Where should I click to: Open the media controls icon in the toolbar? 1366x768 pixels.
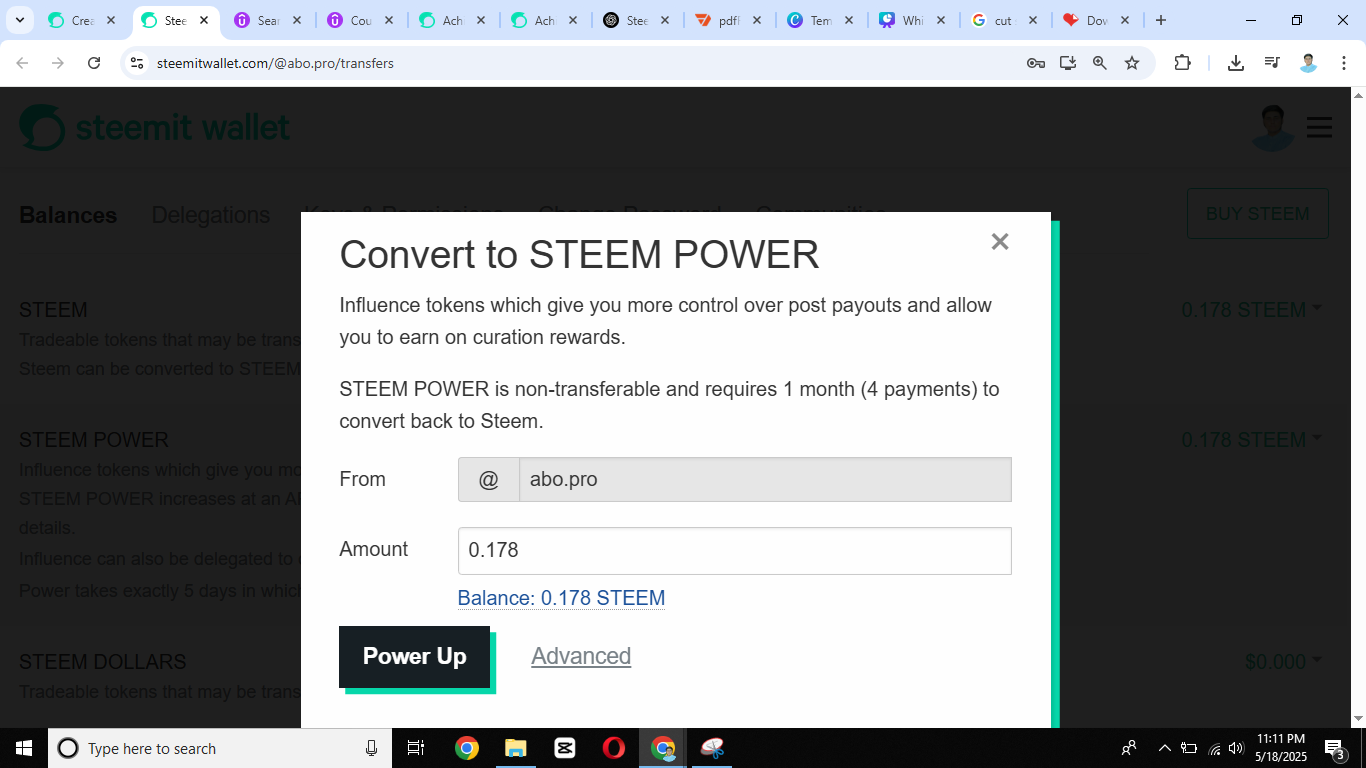pos(1272,63)
